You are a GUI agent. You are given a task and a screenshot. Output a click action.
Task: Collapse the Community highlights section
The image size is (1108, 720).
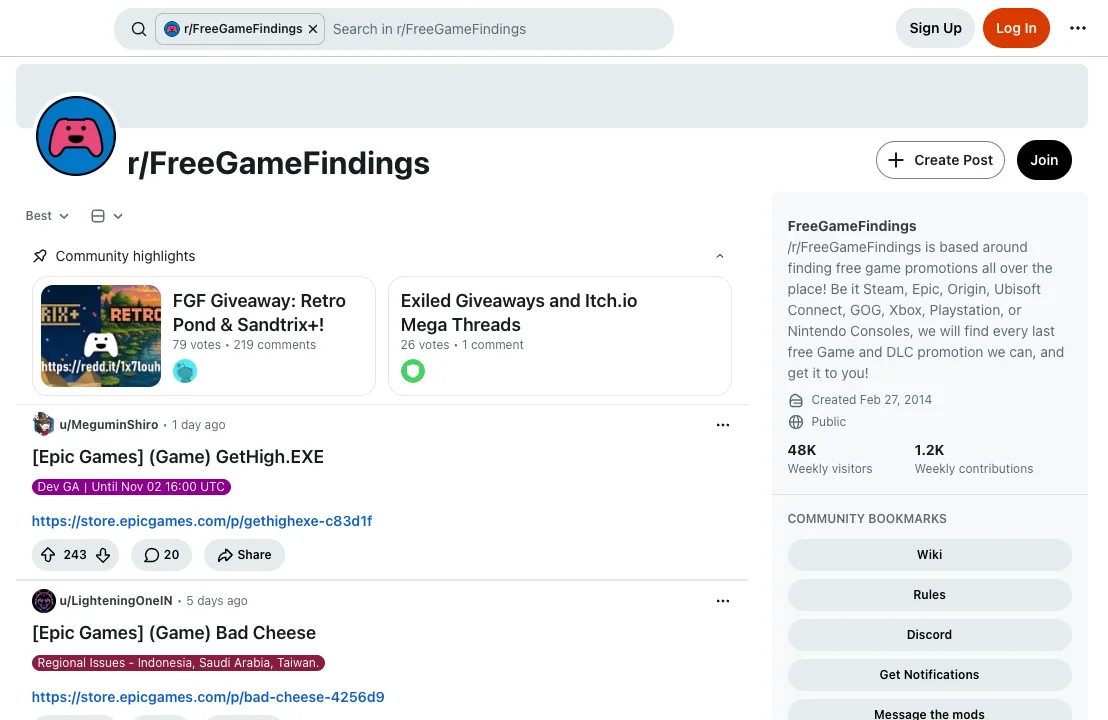point(719,256)
